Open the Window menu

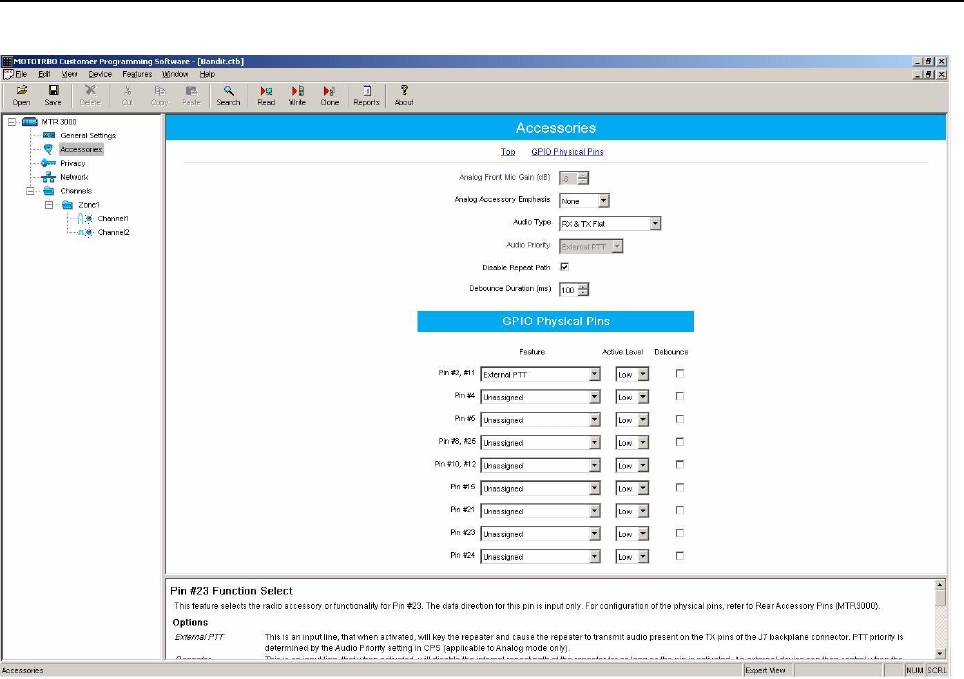click(175, 74)
